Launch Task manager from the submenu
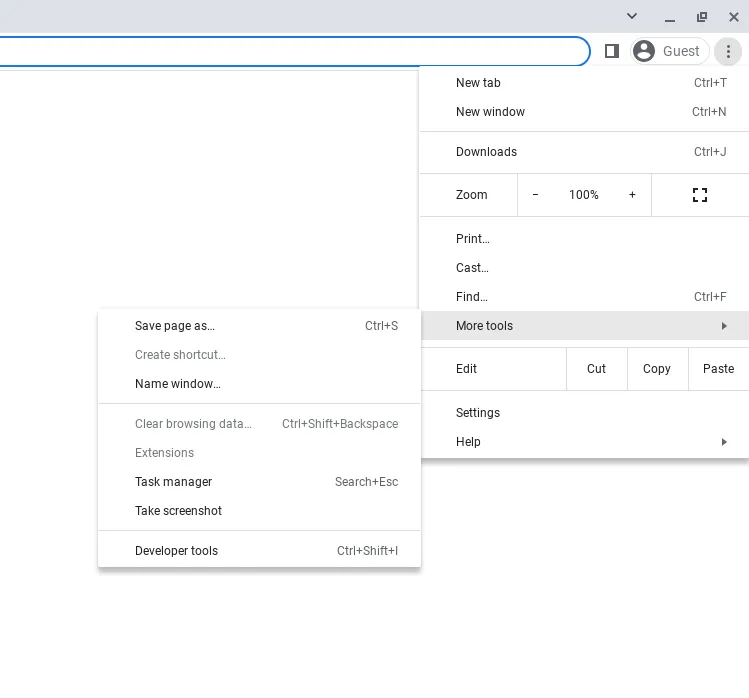 pyautogui.click(x=259, y=482)
